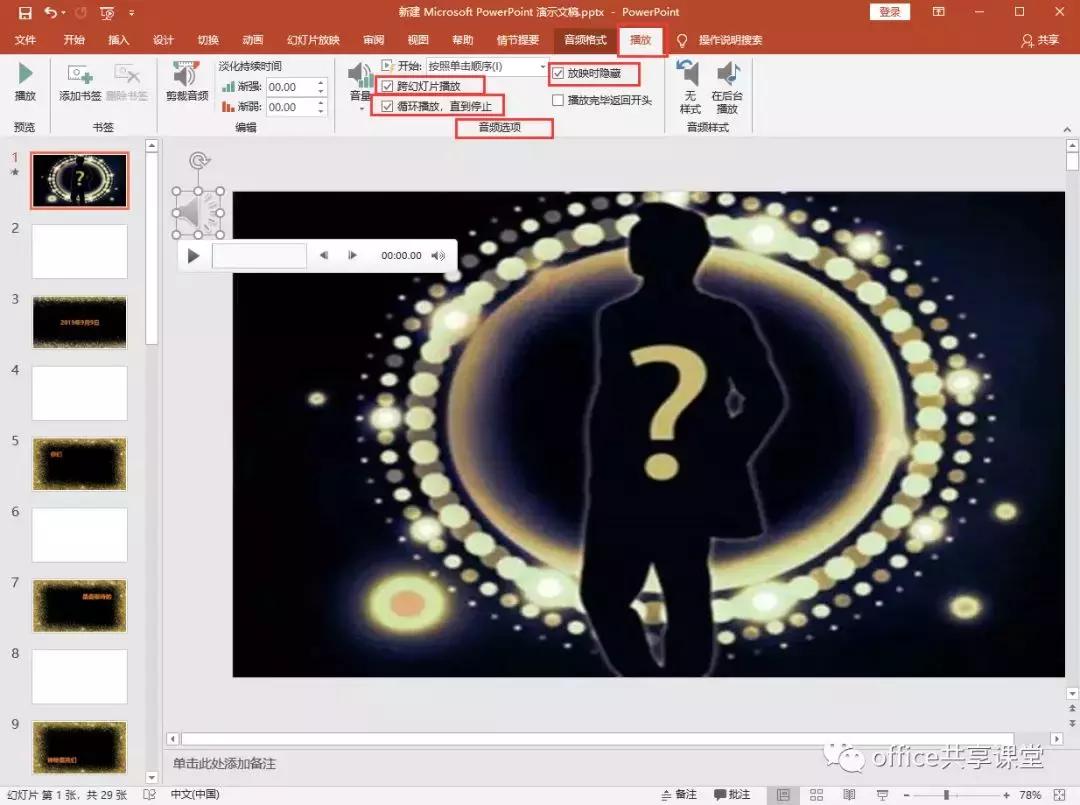Switch to the 设计 ribbon tab
Image resolution: width=1080 pixels, height=805 pixels.
click(163, 40)
